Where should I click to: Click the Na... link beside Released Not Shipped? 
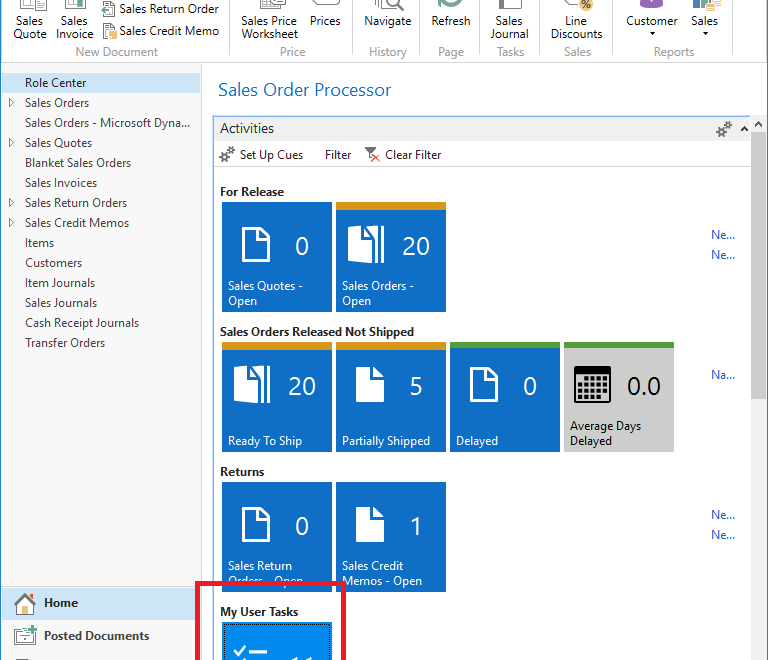pos(723,375)
